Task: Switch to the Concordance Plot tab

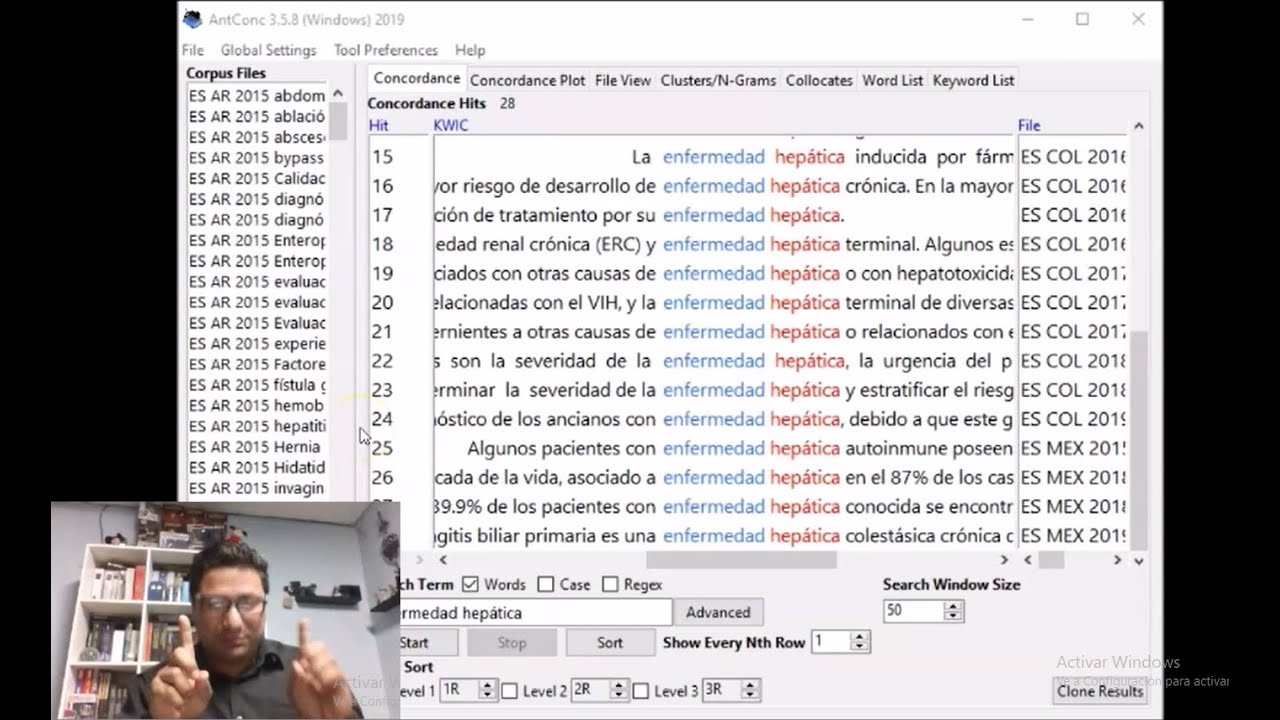Action: click(x=527, y=80)
